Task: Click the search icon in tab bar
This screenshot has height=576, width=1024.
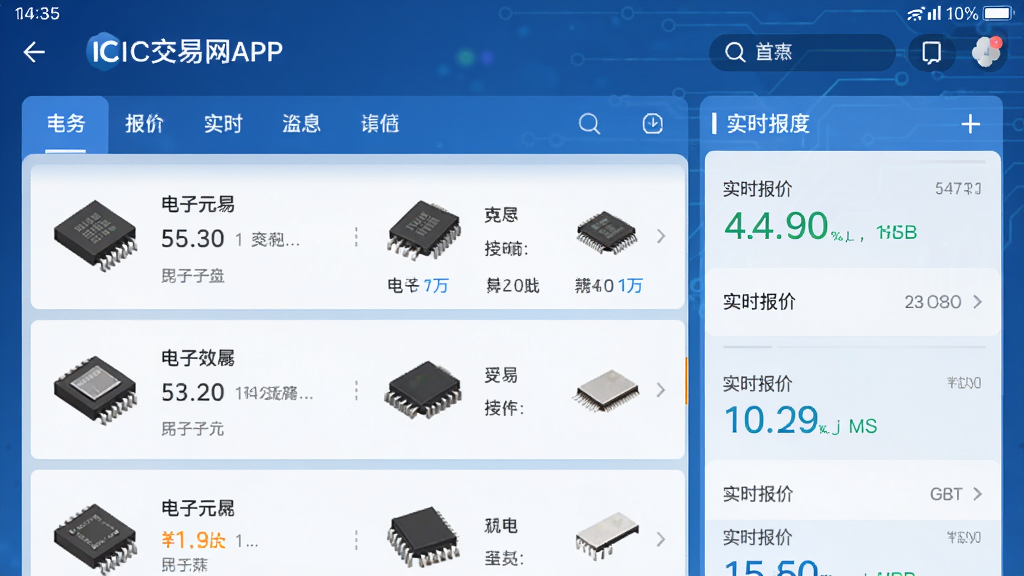Action: click(589, 123)
